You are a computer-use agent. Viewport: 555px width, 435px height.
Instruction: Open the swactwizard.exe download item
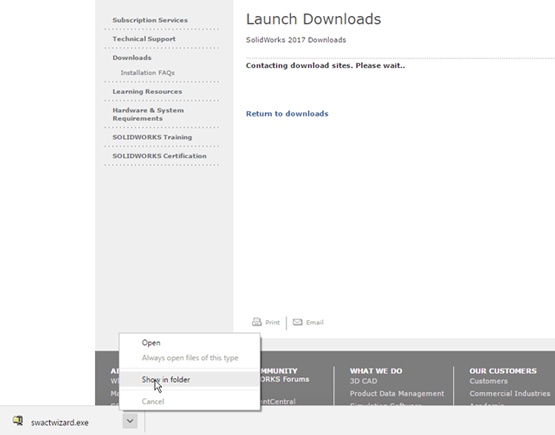(x=60, y=423)
